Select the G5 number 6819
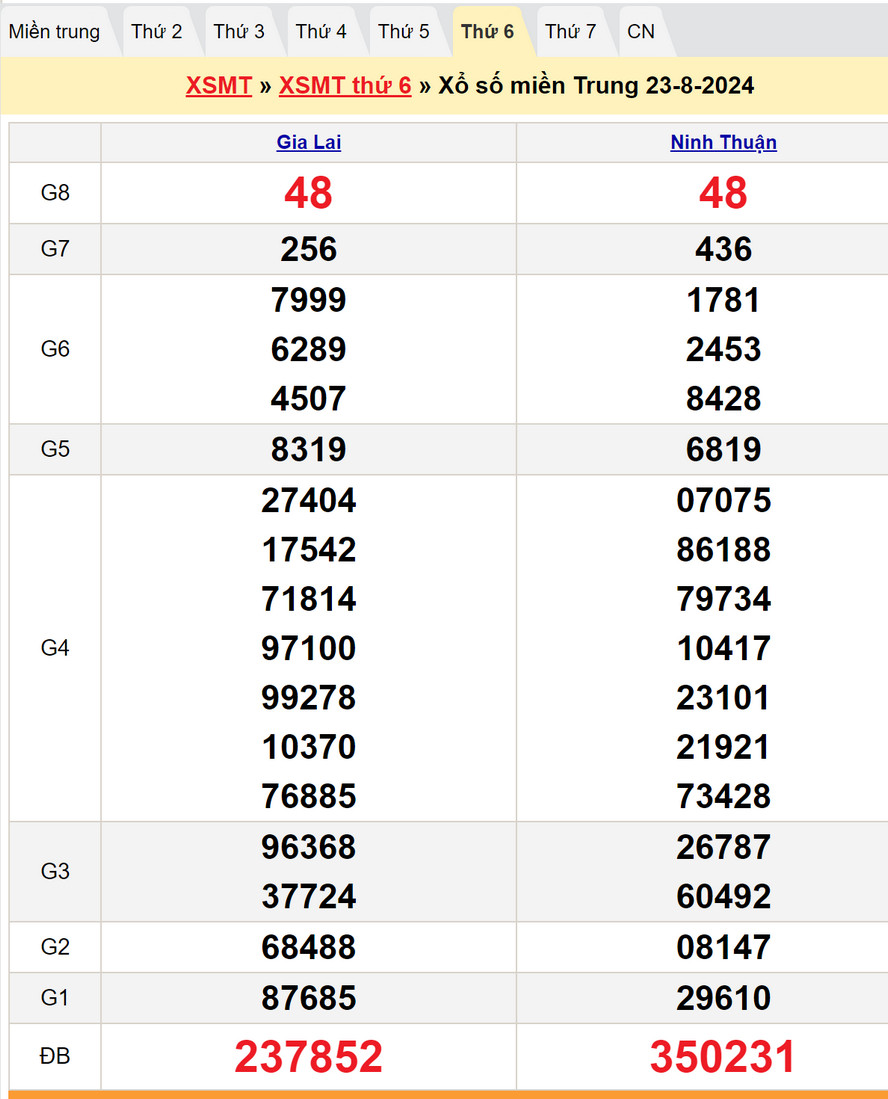Image resolution: width=888 pixels, height=1099 pixels. (723, 450)
